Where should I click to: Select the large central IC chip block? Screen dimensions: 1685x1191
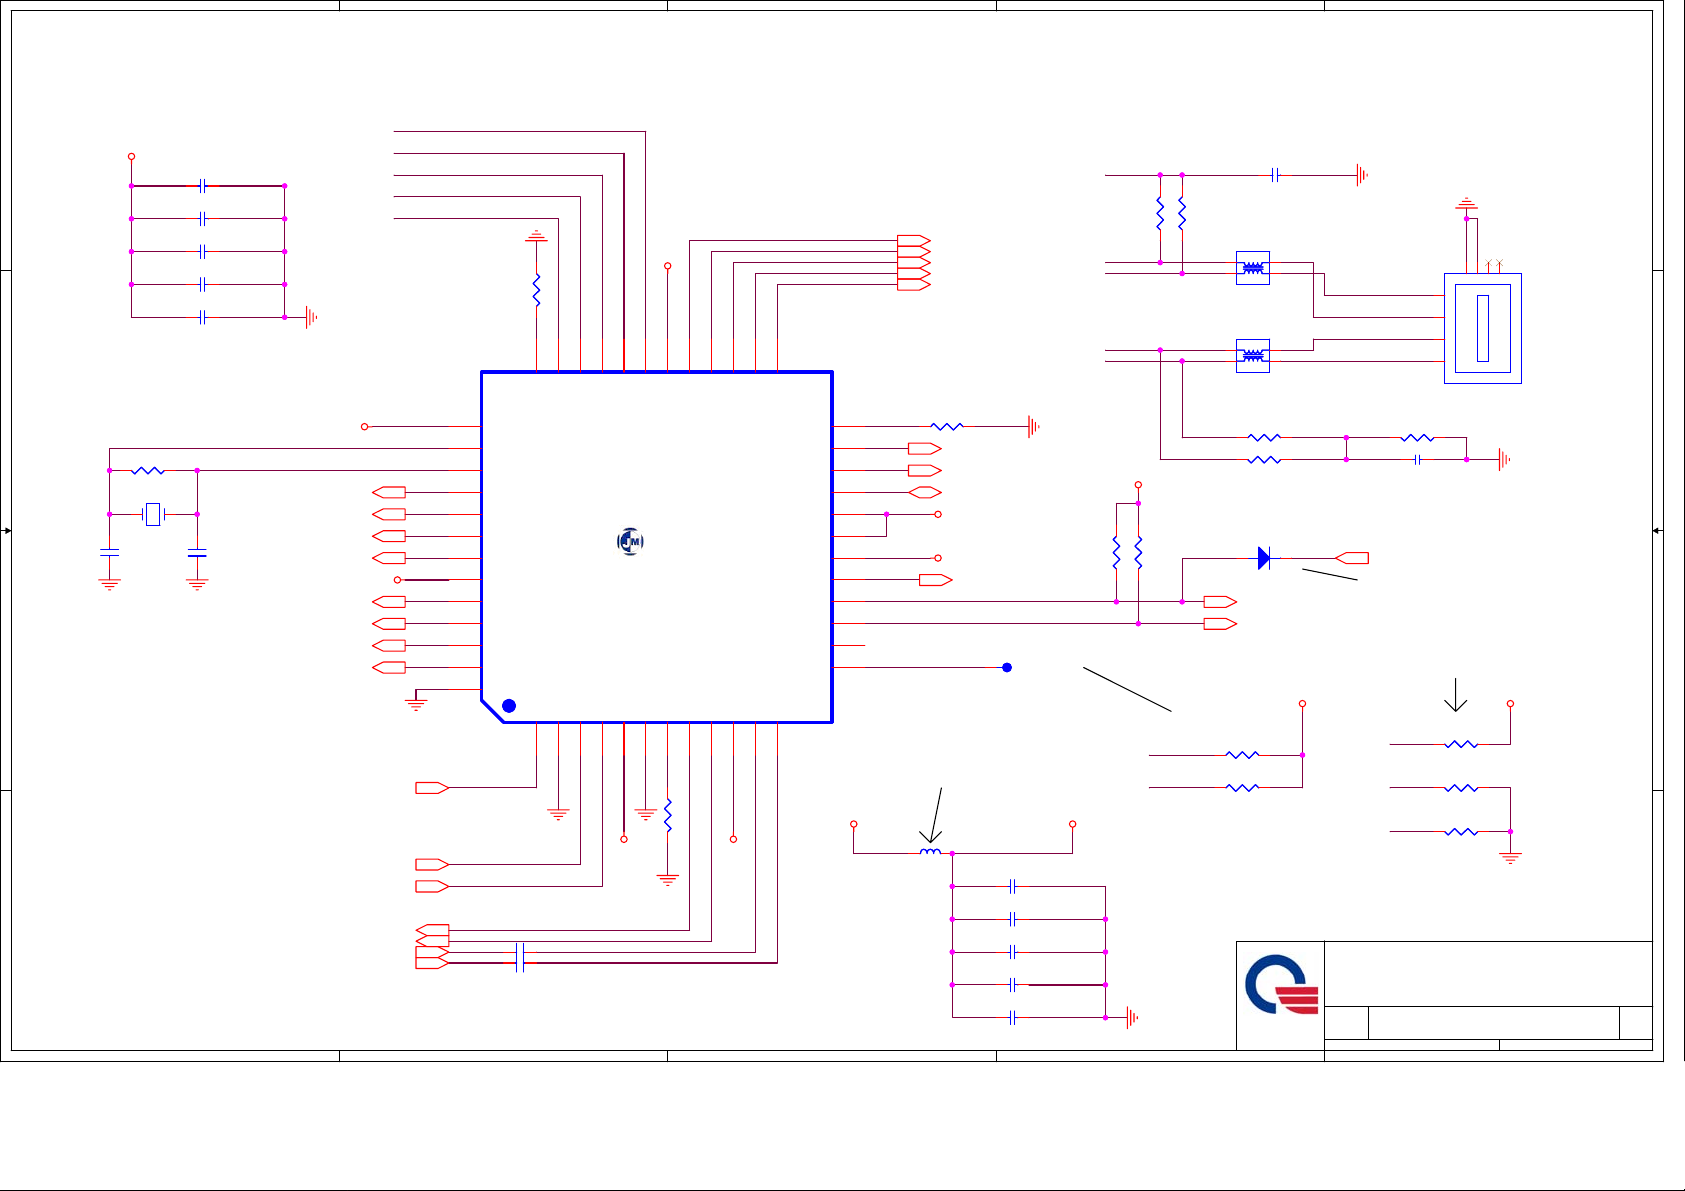click(x=657, y=547)
